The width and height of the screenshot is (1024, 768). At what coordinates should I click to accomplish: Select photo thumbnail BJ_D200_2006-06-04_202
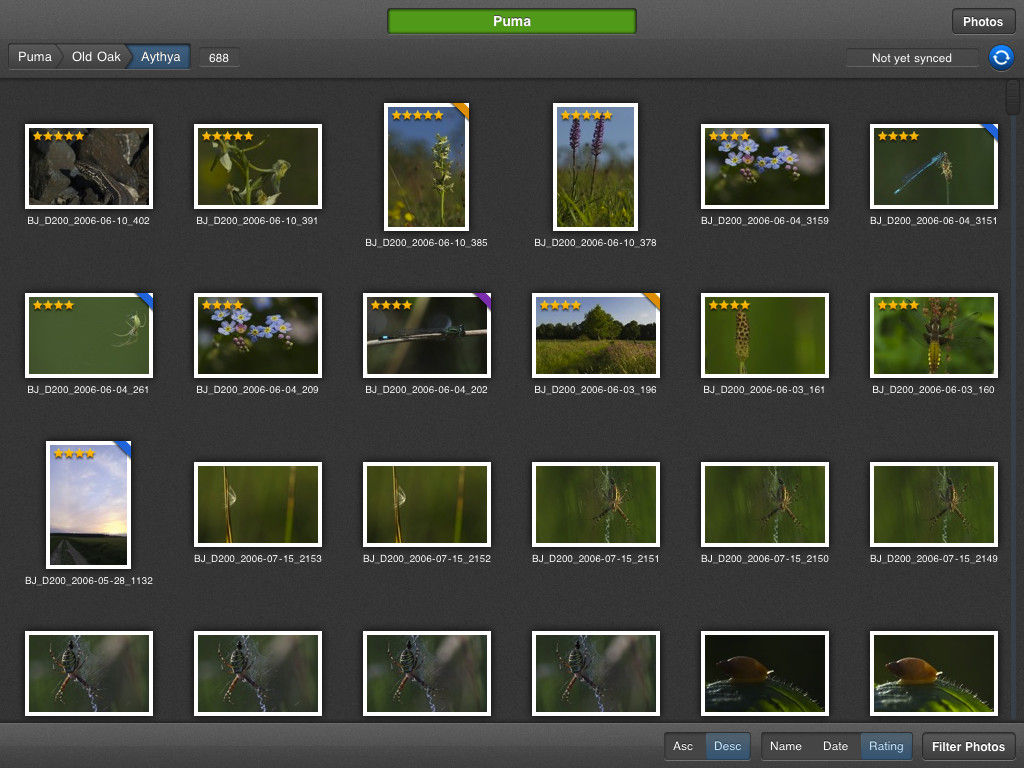point(426,336)
